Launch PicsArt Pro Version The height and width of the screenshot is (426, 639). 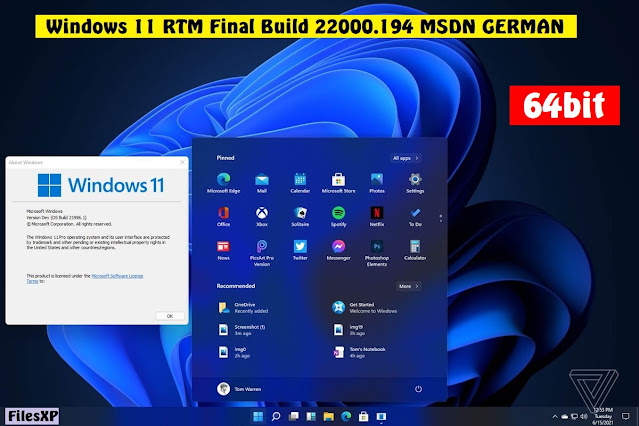click(262, 253)
